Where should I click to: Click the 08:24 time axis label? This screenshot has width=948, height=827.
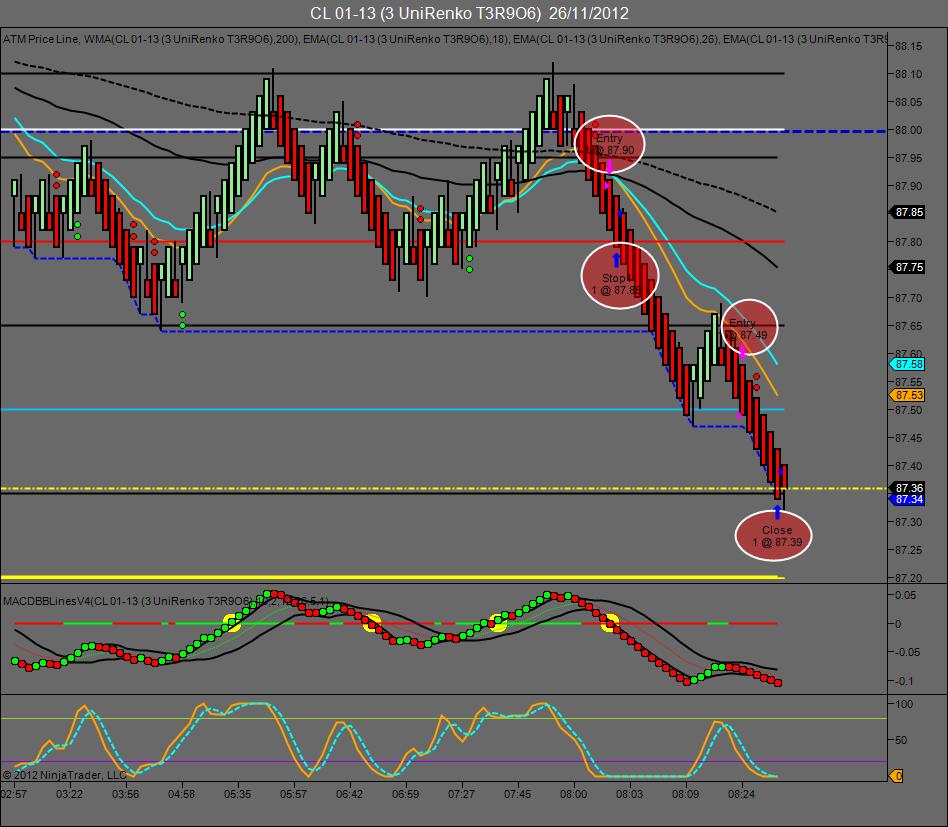(741, 794)
